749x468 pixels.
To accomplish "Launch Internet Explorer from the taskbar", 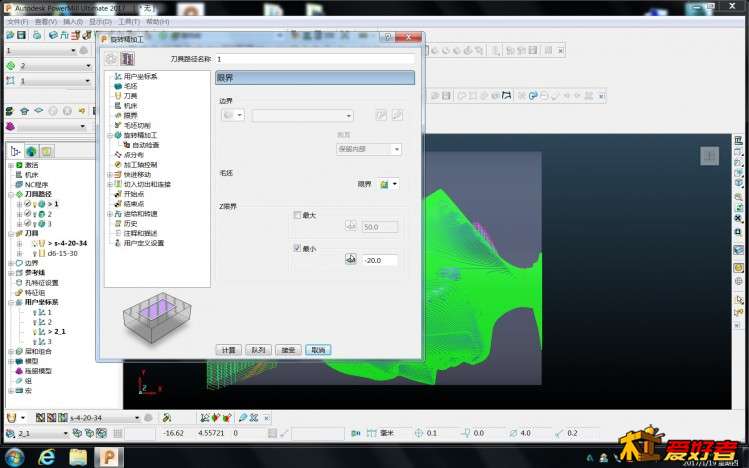I will point(46,457).
